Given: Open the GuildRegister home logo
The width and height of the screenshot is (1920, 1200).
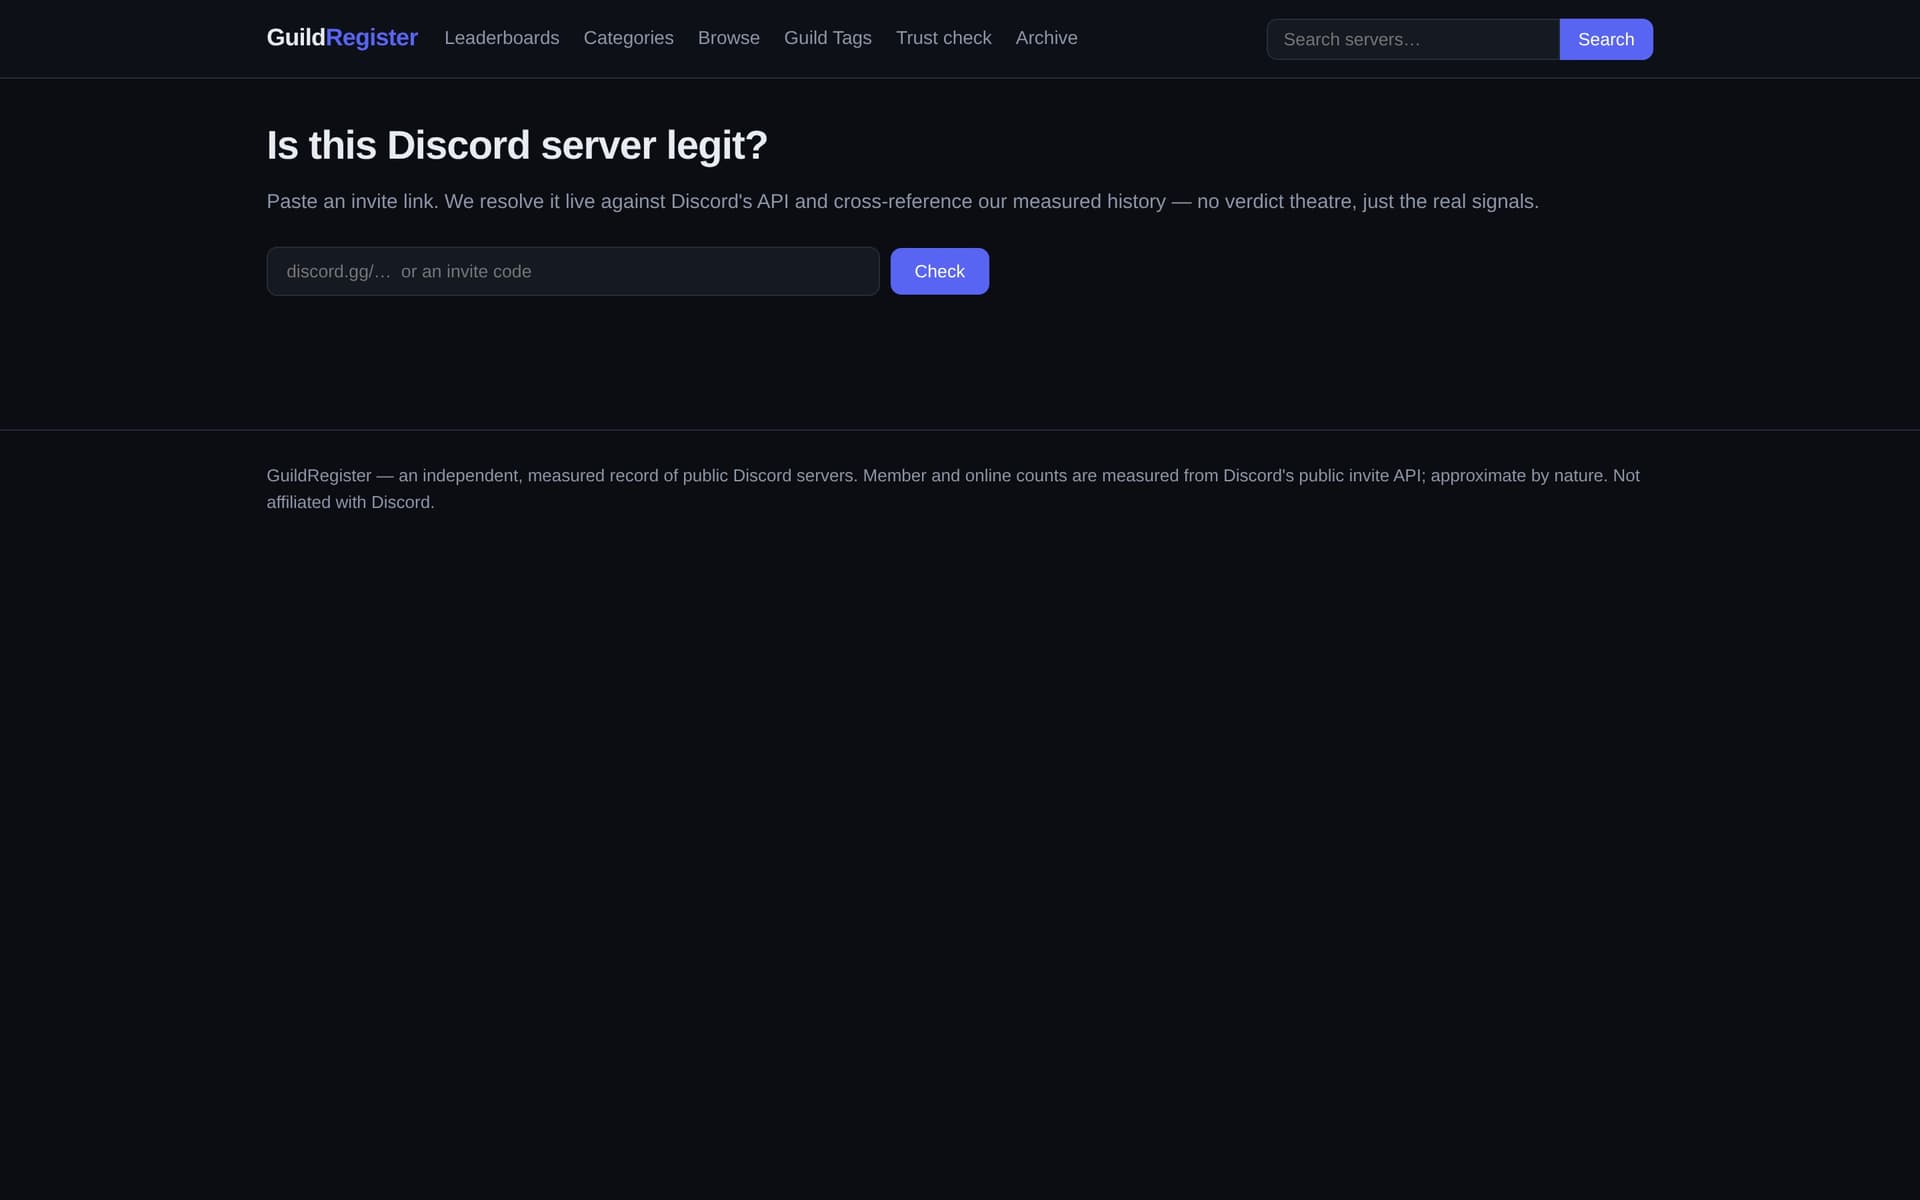Looking at the screenshot, I should click(x=342, y=38).
